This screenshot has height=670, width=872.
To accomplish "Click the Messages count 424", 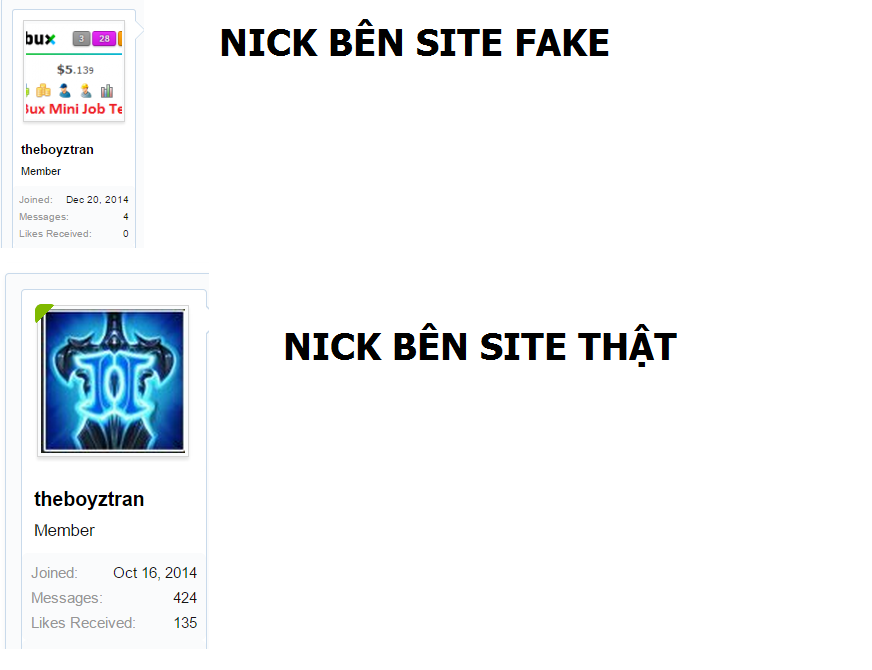I will [185, 598].
